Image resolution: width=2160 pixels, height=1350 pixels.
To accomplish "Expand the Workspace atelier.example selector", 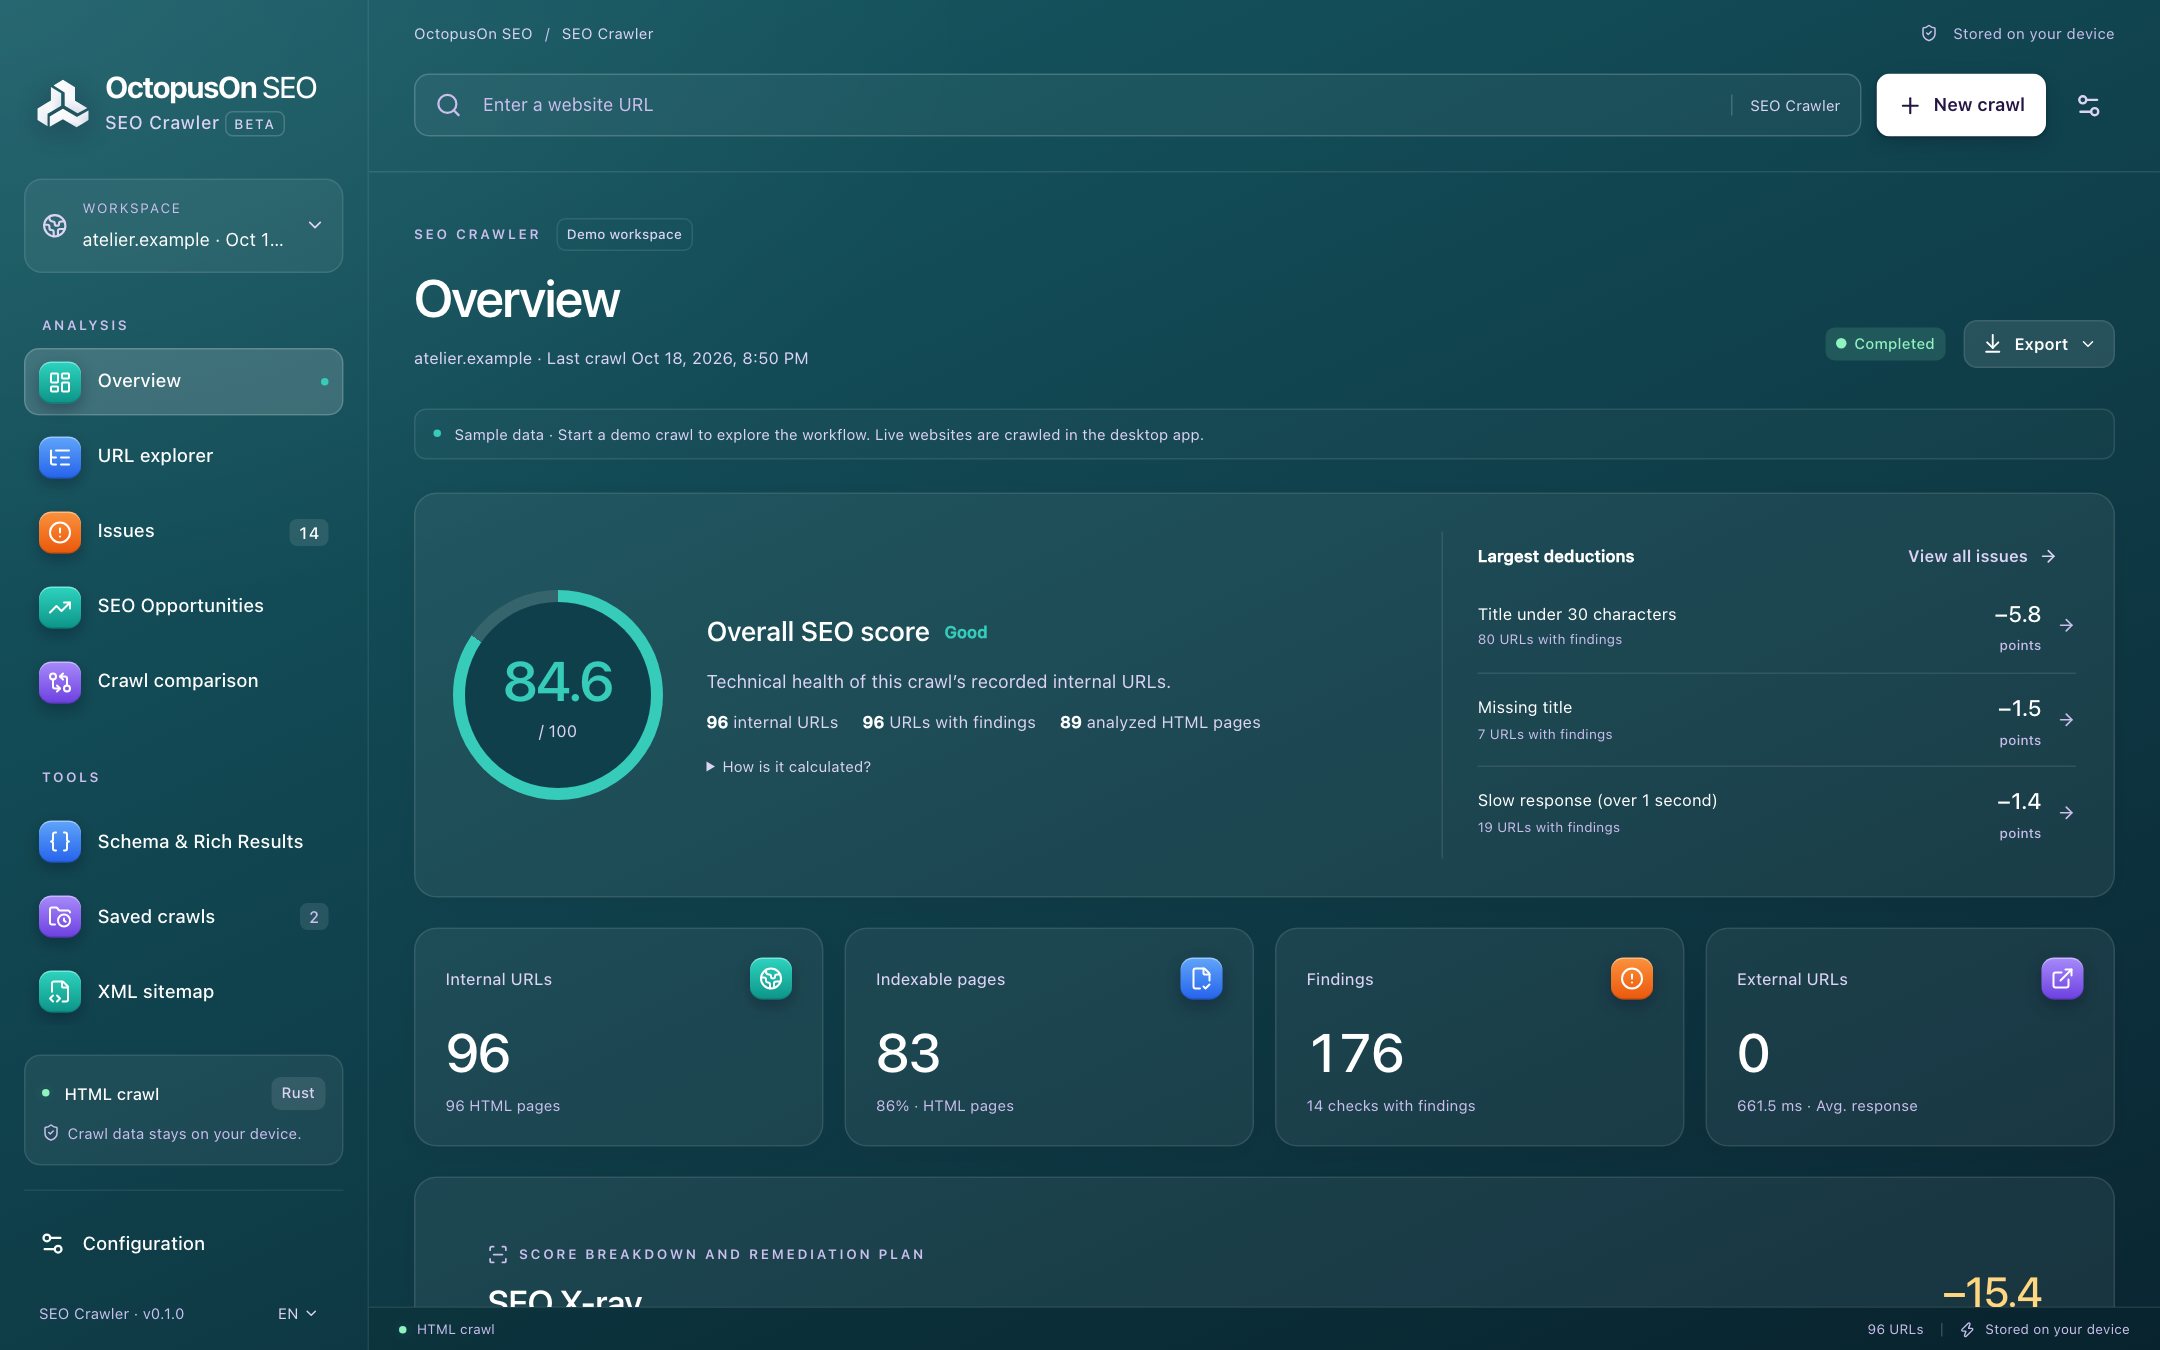I will [184, 226].
